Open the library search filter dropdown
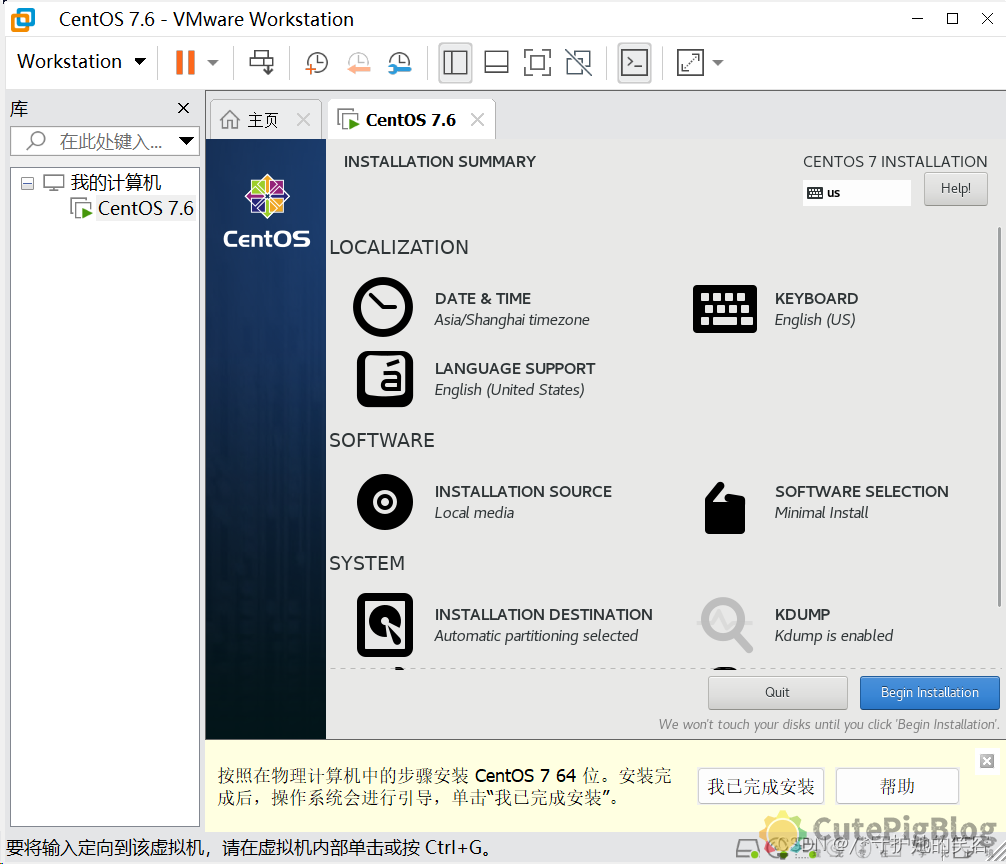 pyautogui.click(x=187, y=140)
